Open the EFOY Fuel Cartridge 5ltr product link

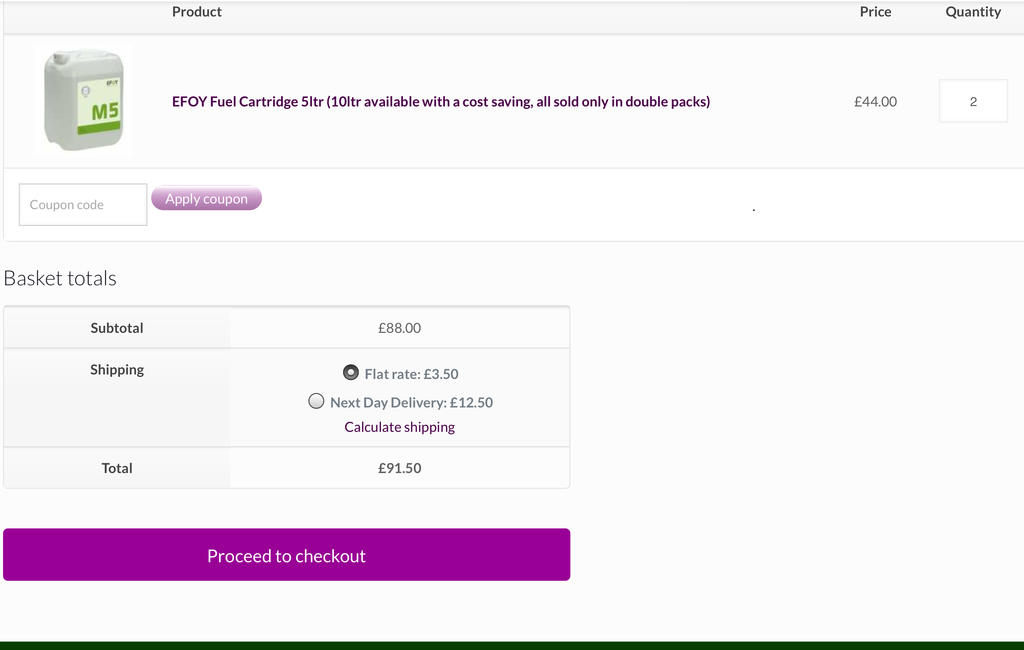click(x=440, y=101)
